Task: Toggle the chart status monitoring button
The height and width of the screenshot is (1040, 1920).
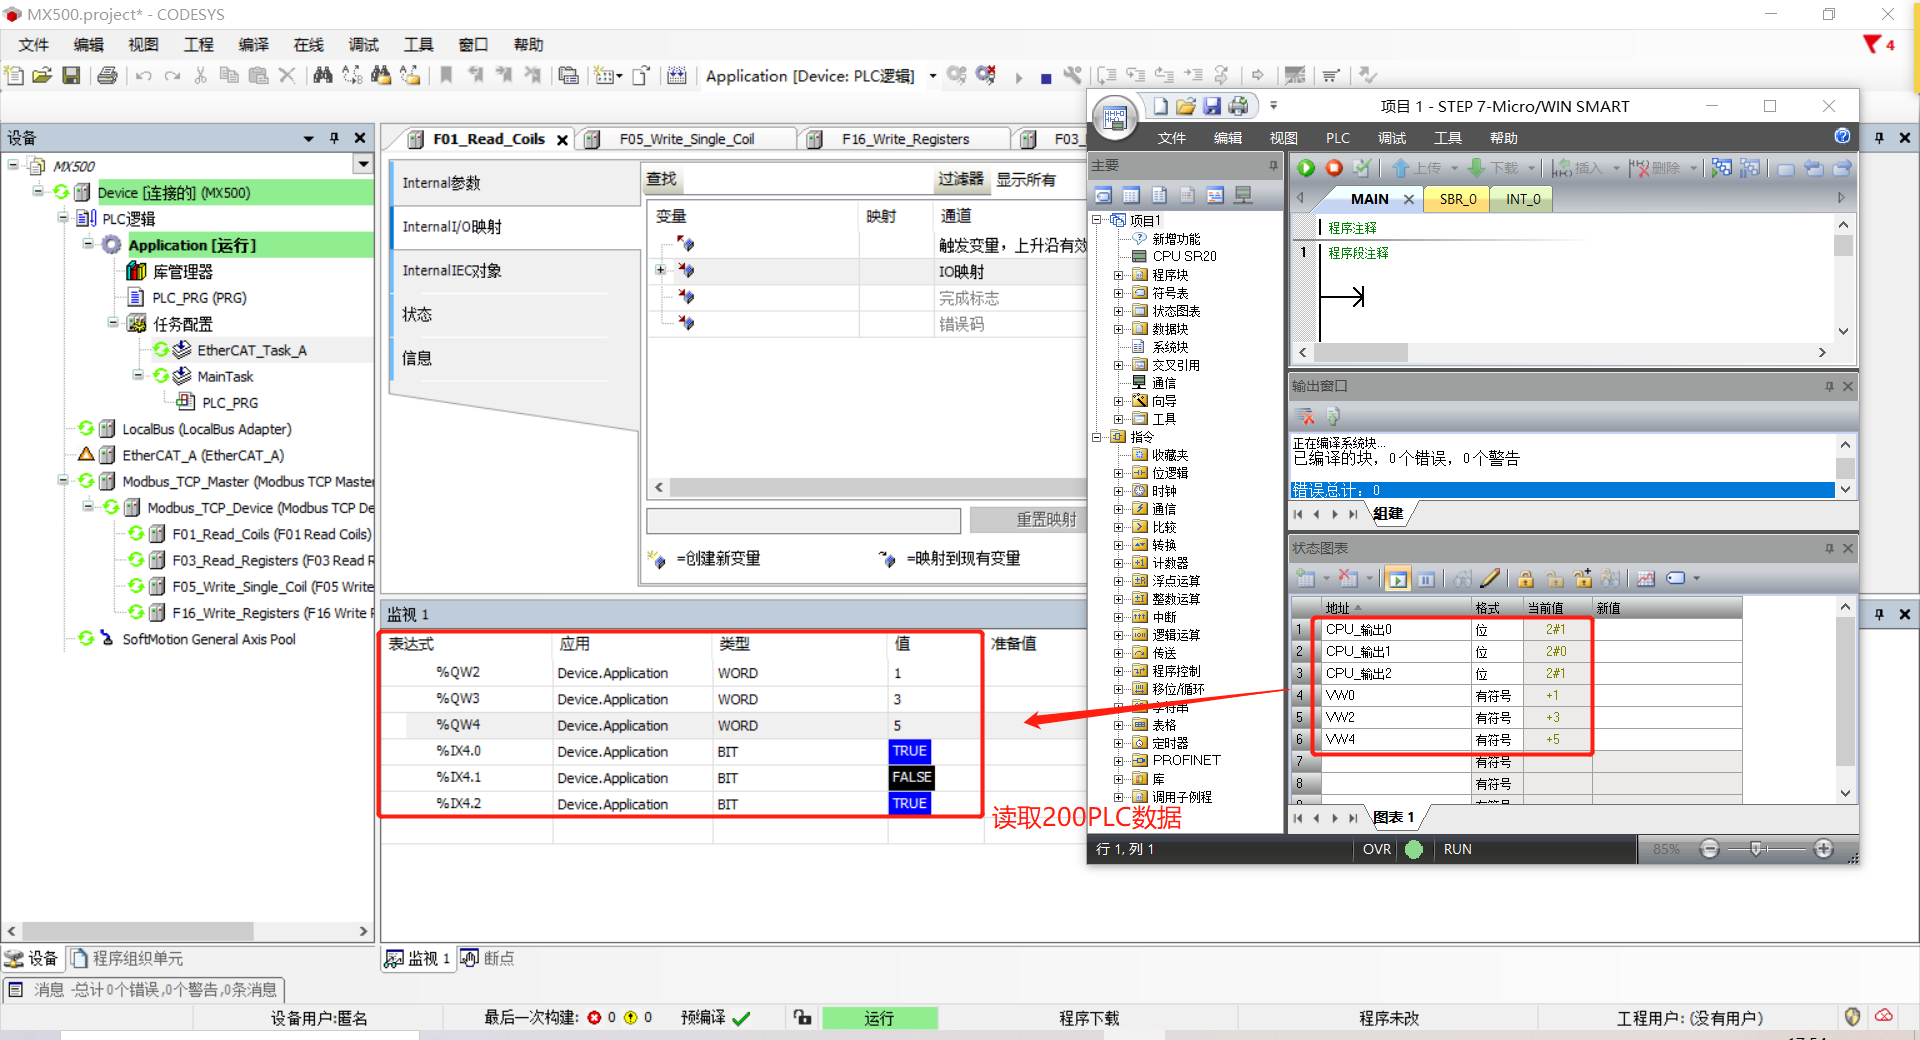Action: coord(1398,579)
